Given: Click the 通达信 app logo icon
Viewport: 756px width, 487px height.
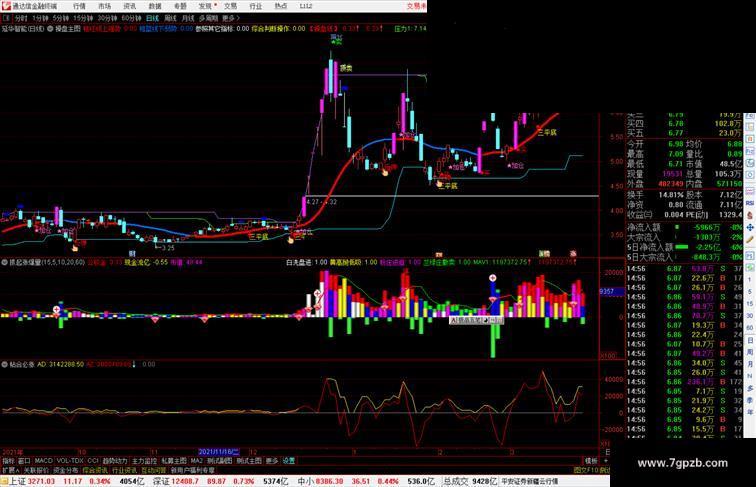Looking at the screenshot, I should coord(6,6).
